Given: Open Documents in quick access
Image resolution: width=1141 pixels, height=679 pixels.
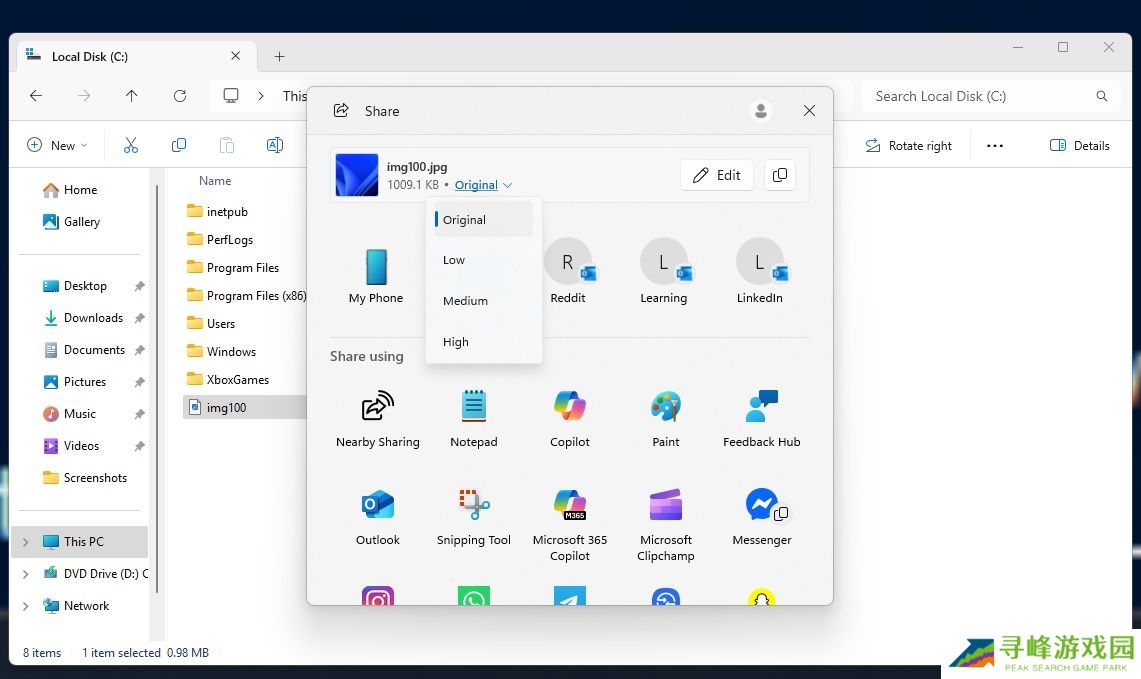Looking at the screenshot, I should [x=84, y=350].
